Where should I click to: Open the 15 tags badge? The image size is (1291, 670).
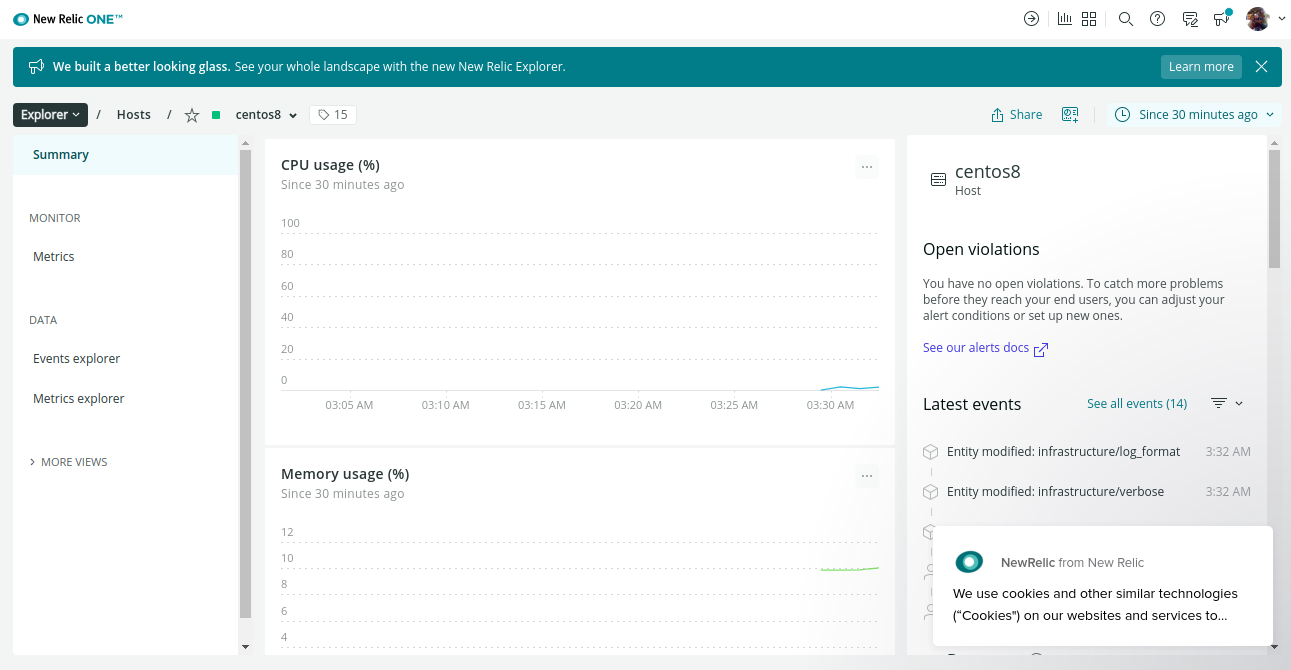pos(333,115)
